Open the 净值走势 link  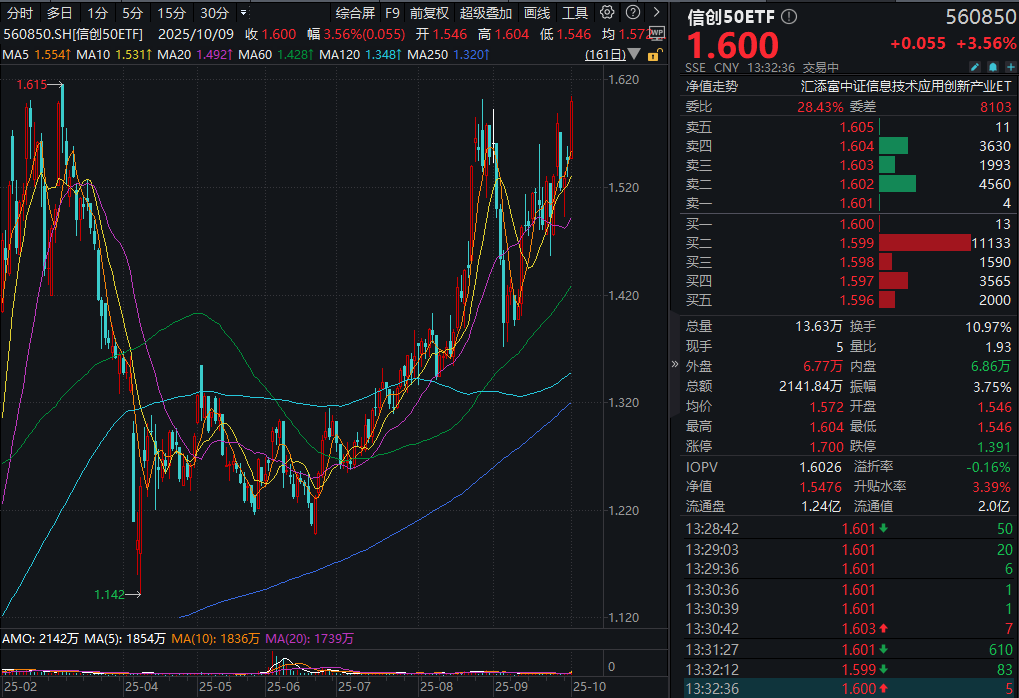pos(711,86)
